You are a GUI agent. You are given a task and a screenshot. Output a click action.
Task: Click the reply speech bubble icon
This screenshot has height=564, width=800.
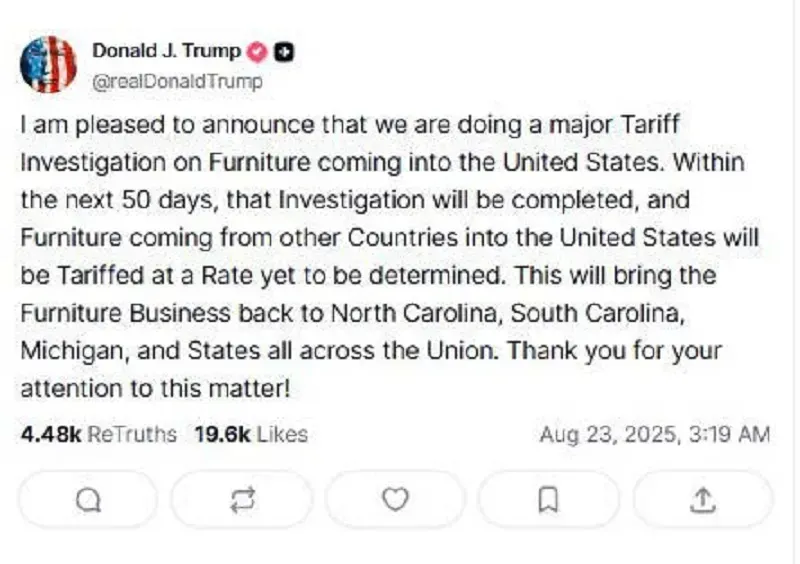tap(88, 500)
